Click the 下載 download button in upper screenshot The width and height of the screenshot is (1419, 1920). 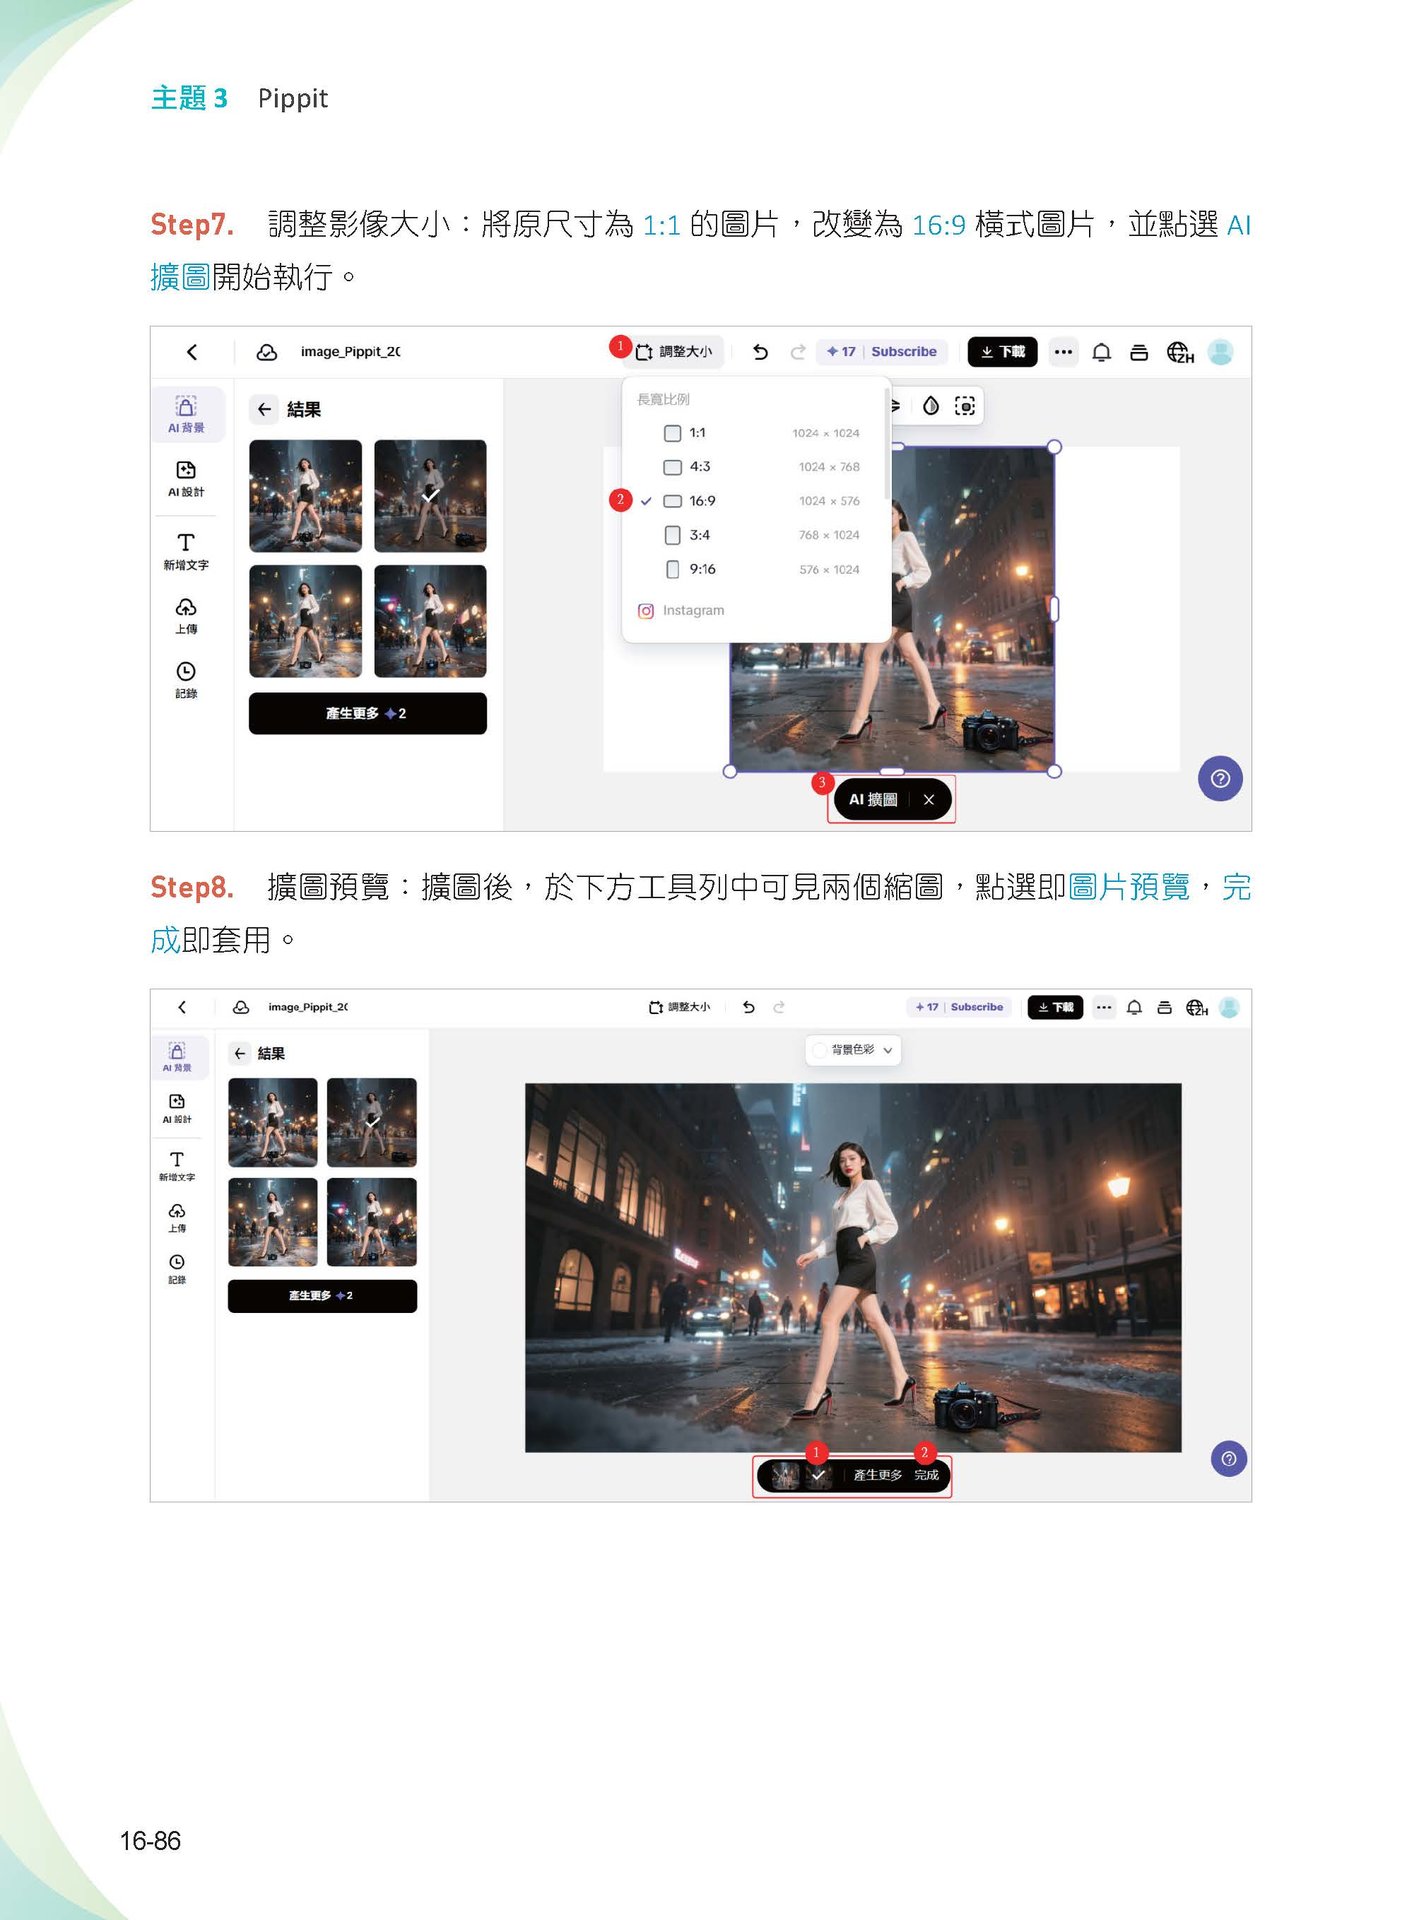1003,352
